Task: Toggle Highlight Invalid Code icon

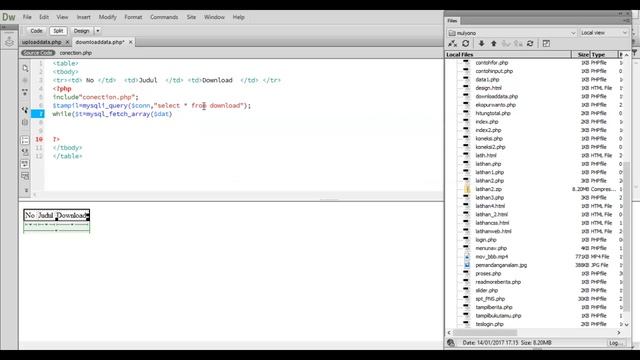Action: pos(25,152)
